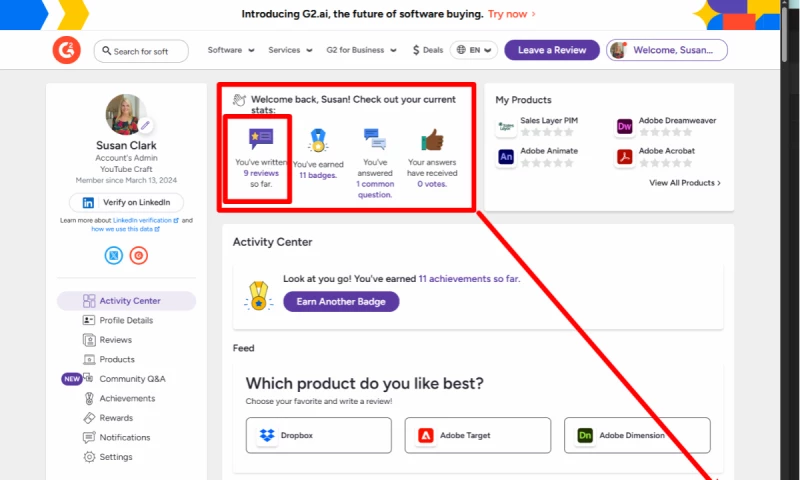Click the Adobe Acrobat product icon
800x480 pixels.
[625, 156]
